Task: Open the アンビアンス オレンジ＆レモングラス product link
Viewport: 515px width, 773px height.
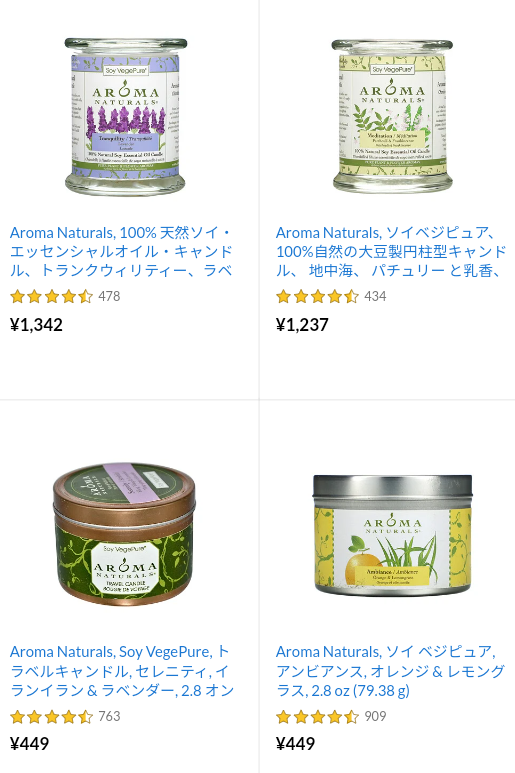Action: pos(390,671)
